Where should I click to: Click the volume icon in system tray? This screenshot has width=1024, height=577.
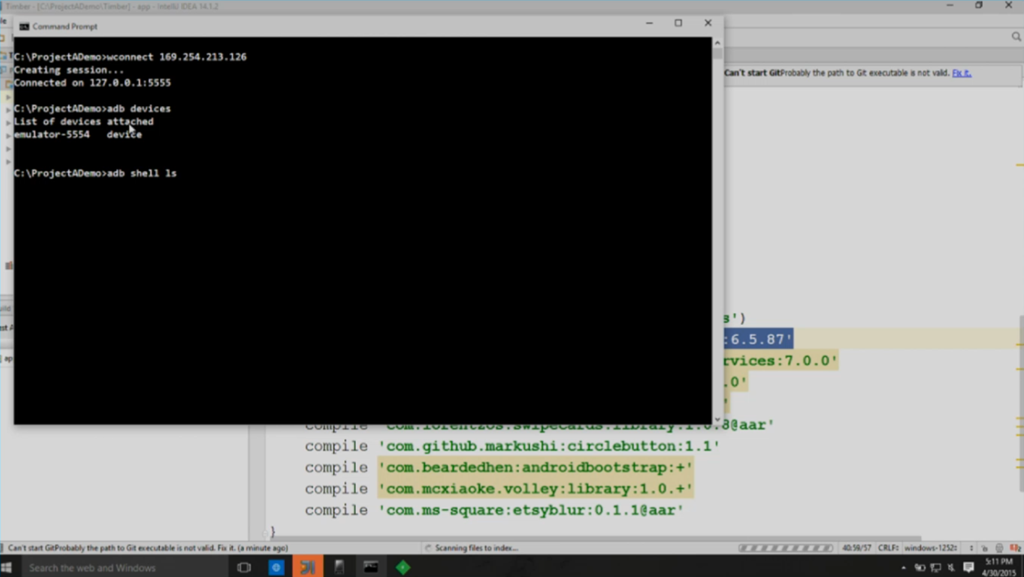click(951, 568)
